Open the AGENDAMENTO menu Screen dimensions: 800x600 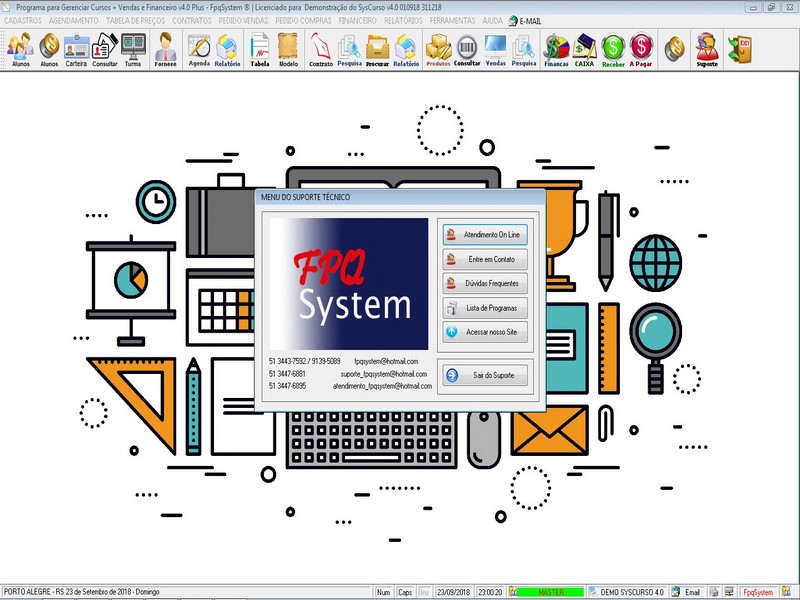(x=73, y=20)
